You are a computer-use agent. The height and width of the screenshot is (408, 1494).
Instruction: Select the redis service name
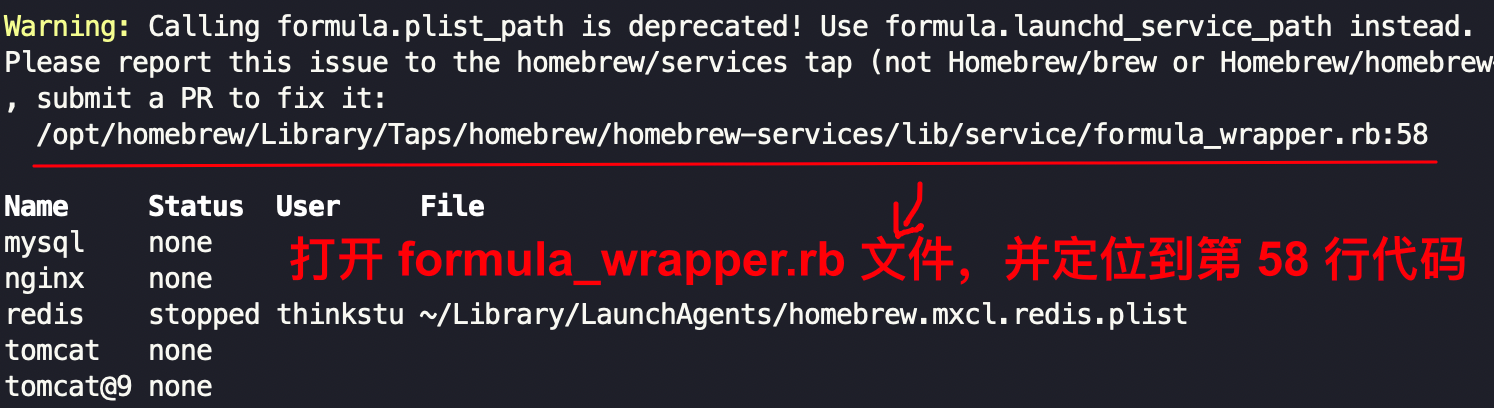point(45,314)
